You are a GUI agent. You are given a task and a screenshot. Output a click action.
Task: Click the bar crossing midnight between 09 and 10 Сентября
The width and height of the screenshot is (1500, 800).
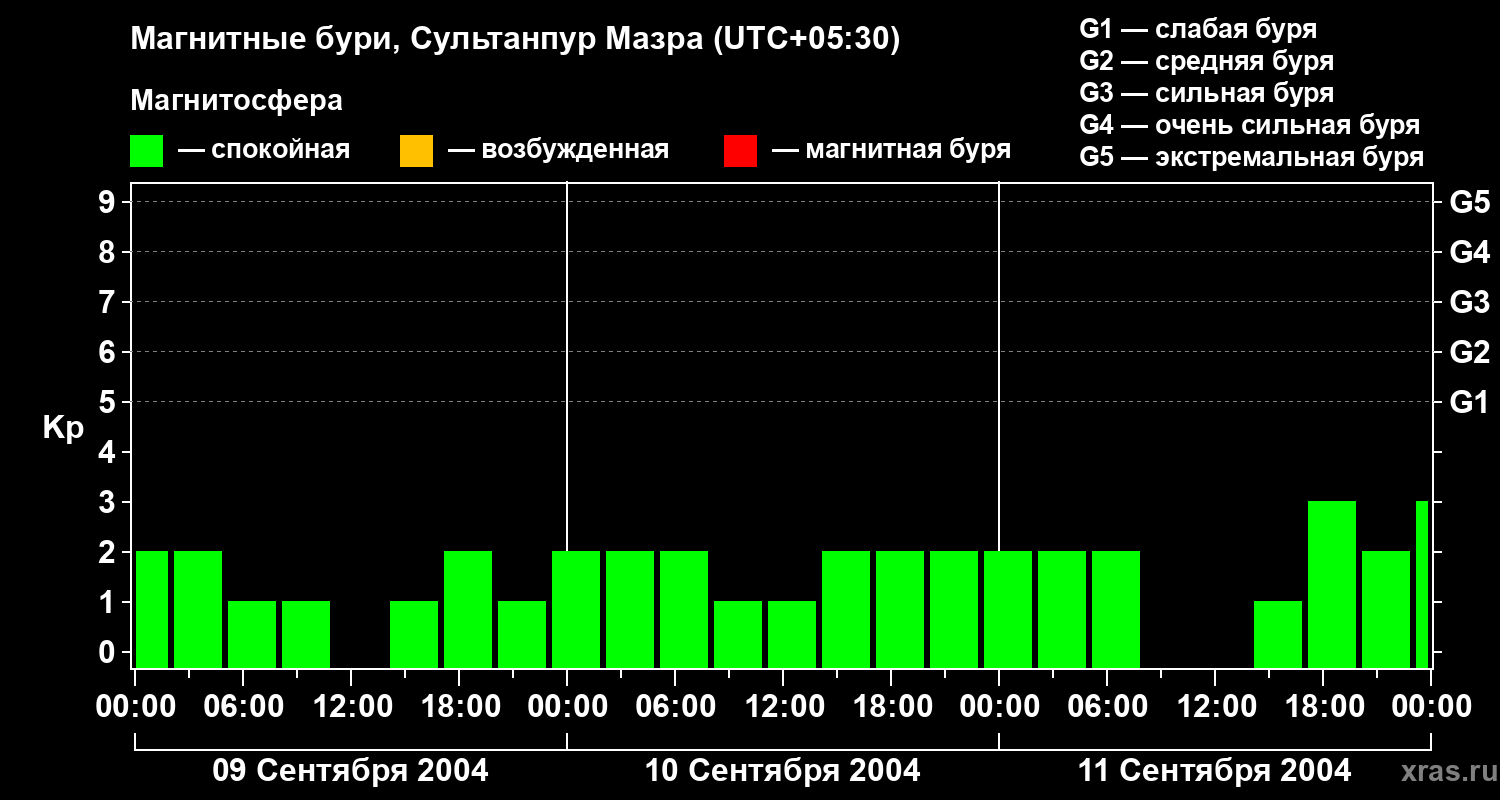coord(576,610)
